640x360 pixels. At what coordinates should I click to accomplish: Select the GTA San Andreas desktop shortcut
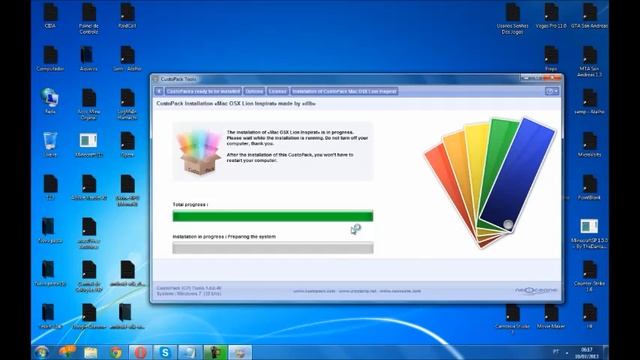tap(589, 16)
